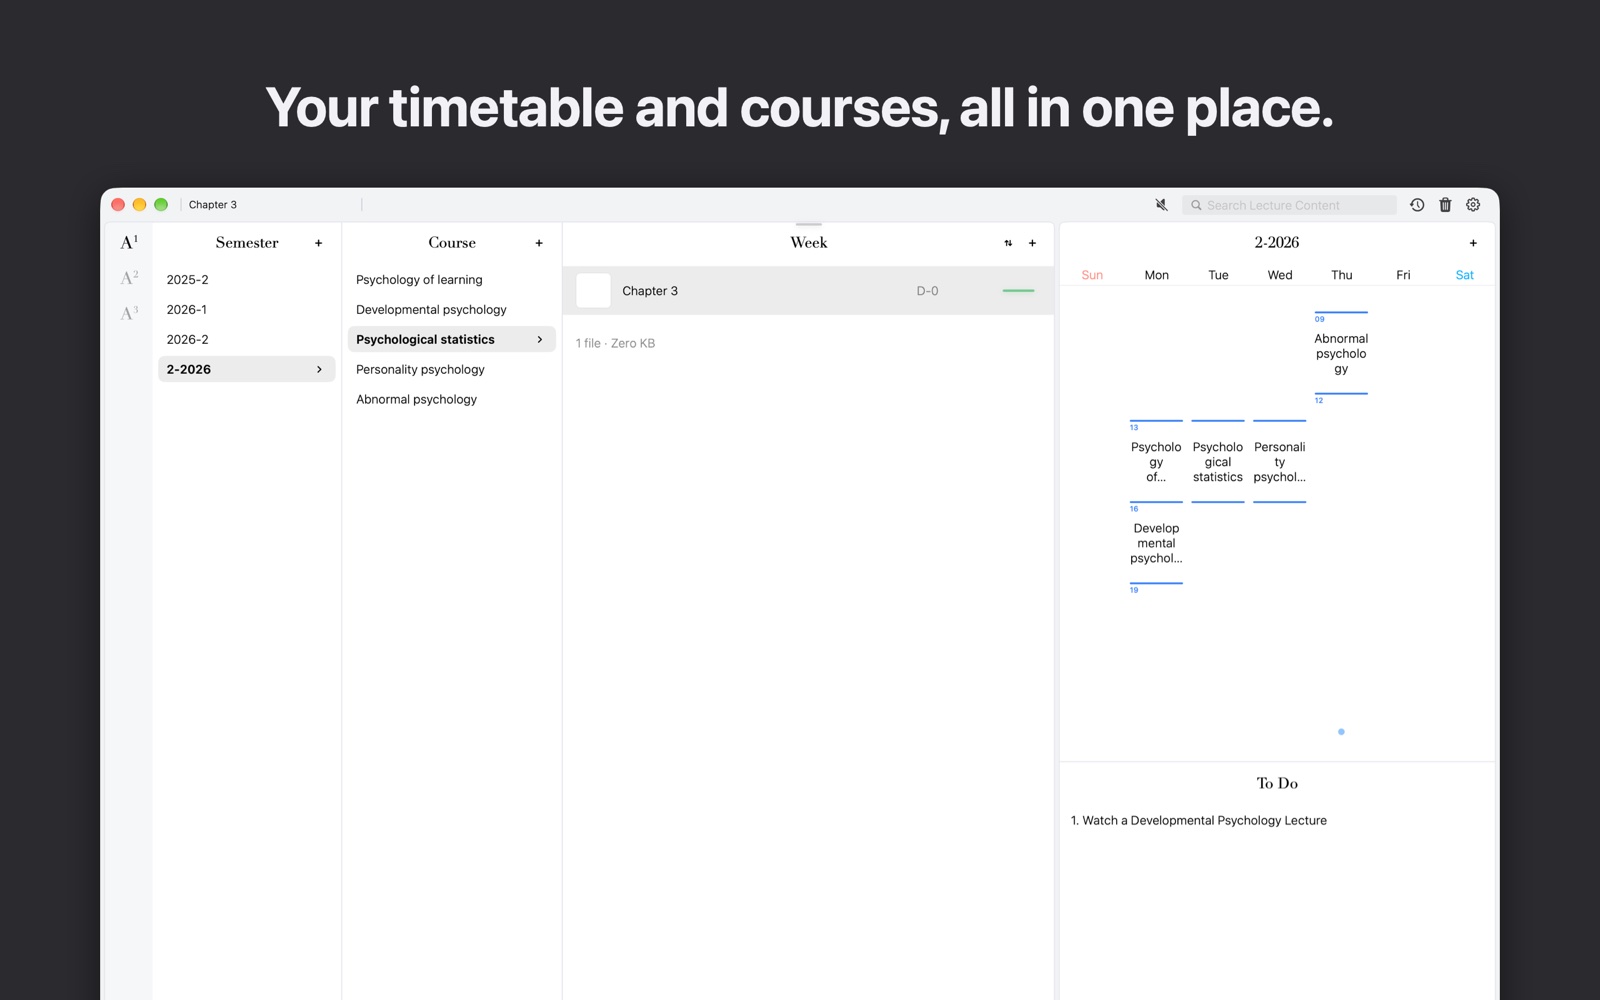
Task: Select the A3 font size option
Action: (129, 313)
